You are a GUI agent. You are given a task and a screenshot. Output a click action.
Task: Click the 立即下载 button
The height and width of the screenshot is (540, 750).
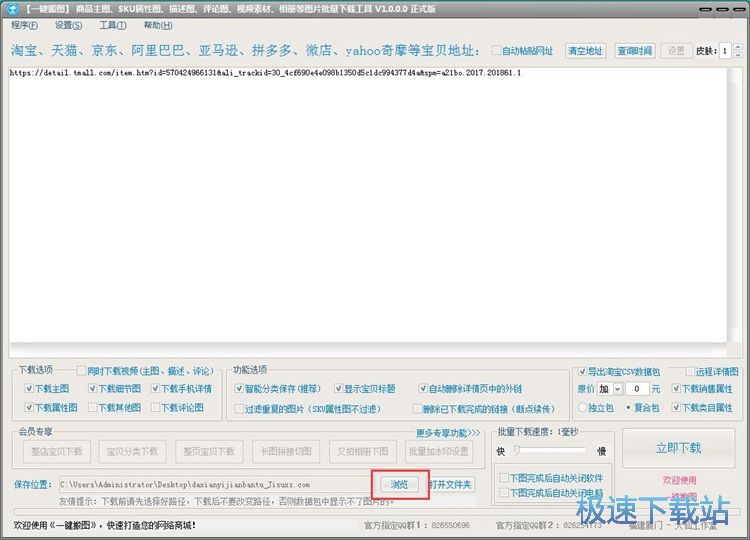[x=678, y=448]
